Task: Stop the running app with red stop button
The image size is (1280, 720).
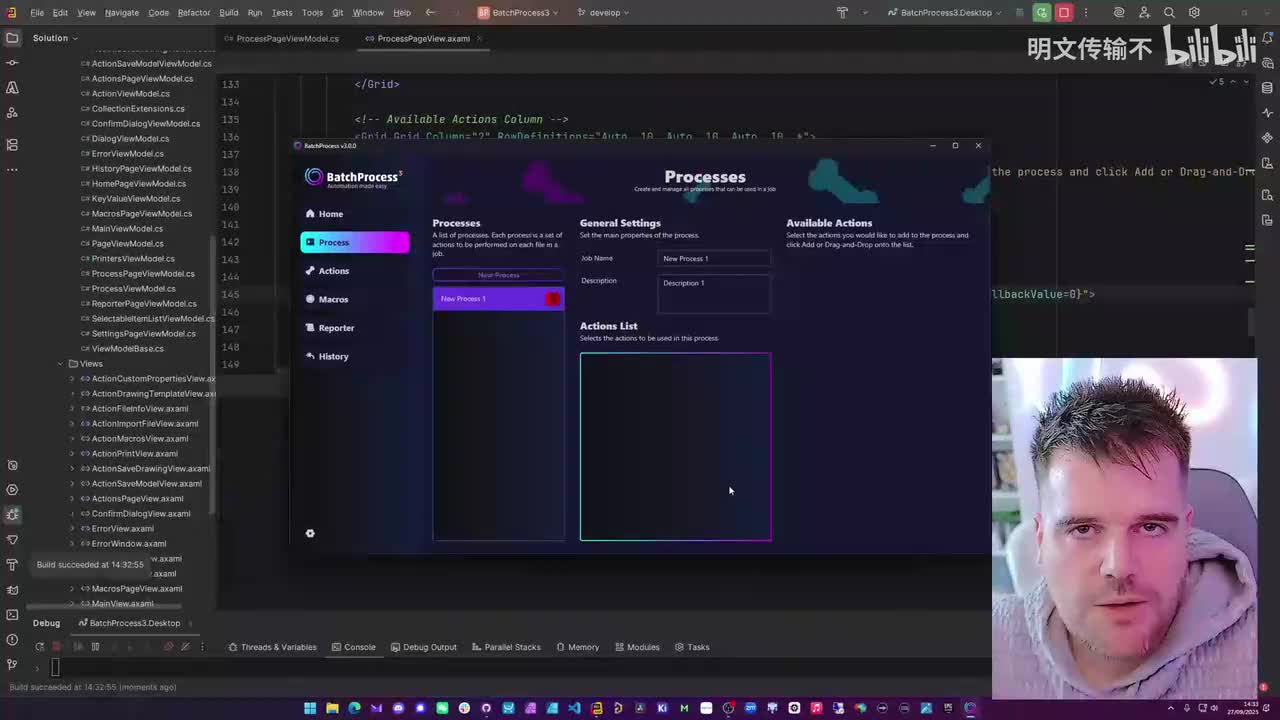Action: pyautogui.click(x=1064, y=13)
